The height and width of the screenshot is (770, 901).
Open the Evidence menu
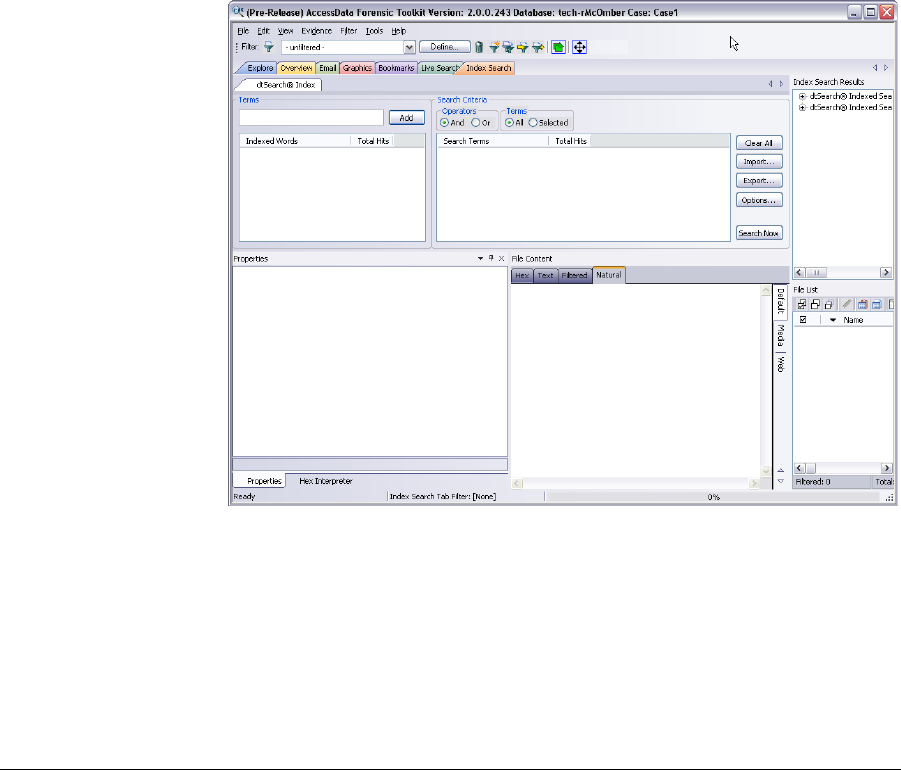[x=317, y=31]
